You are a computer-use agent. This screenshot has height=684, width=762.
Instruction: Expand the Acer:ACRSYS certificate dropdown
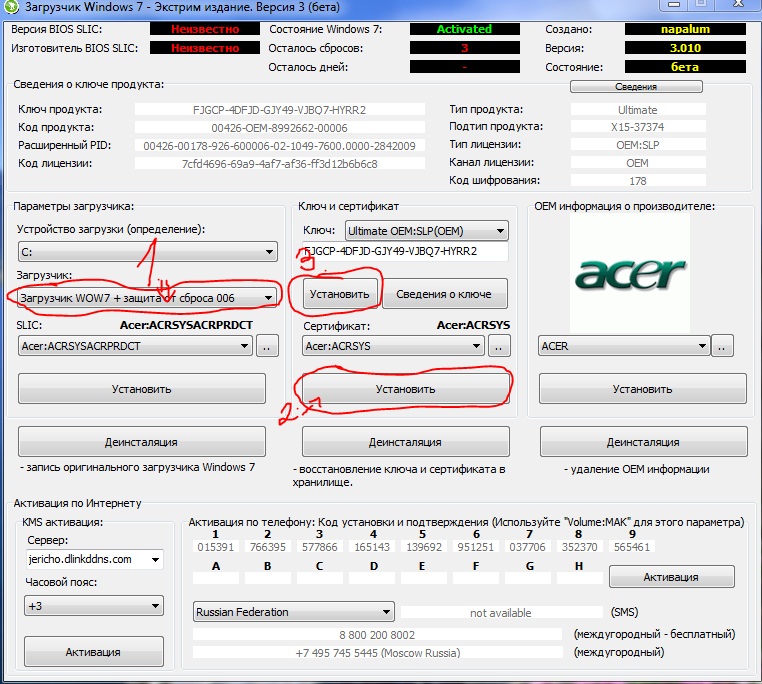tap(394, 346)
